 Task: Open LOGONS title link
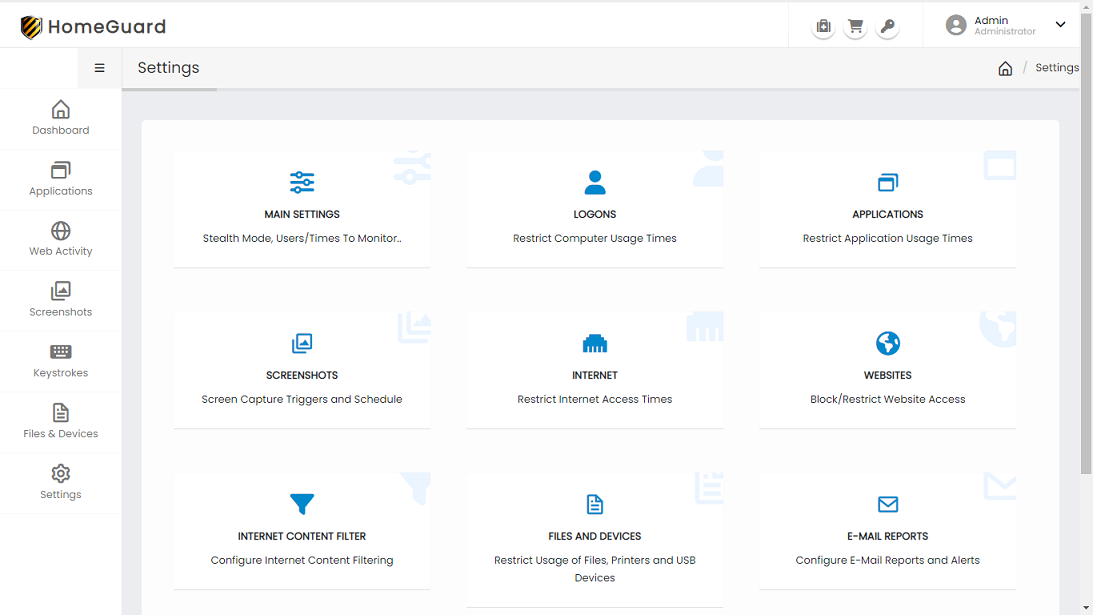coord(595,215)
